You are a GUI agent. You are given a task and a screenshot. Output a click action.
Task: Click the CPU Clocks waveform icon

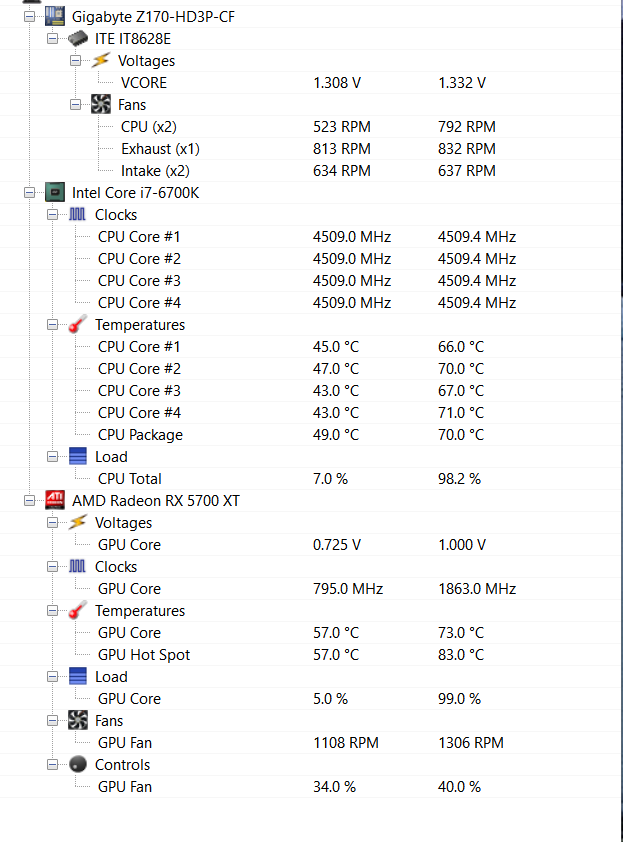click(78, 214)
